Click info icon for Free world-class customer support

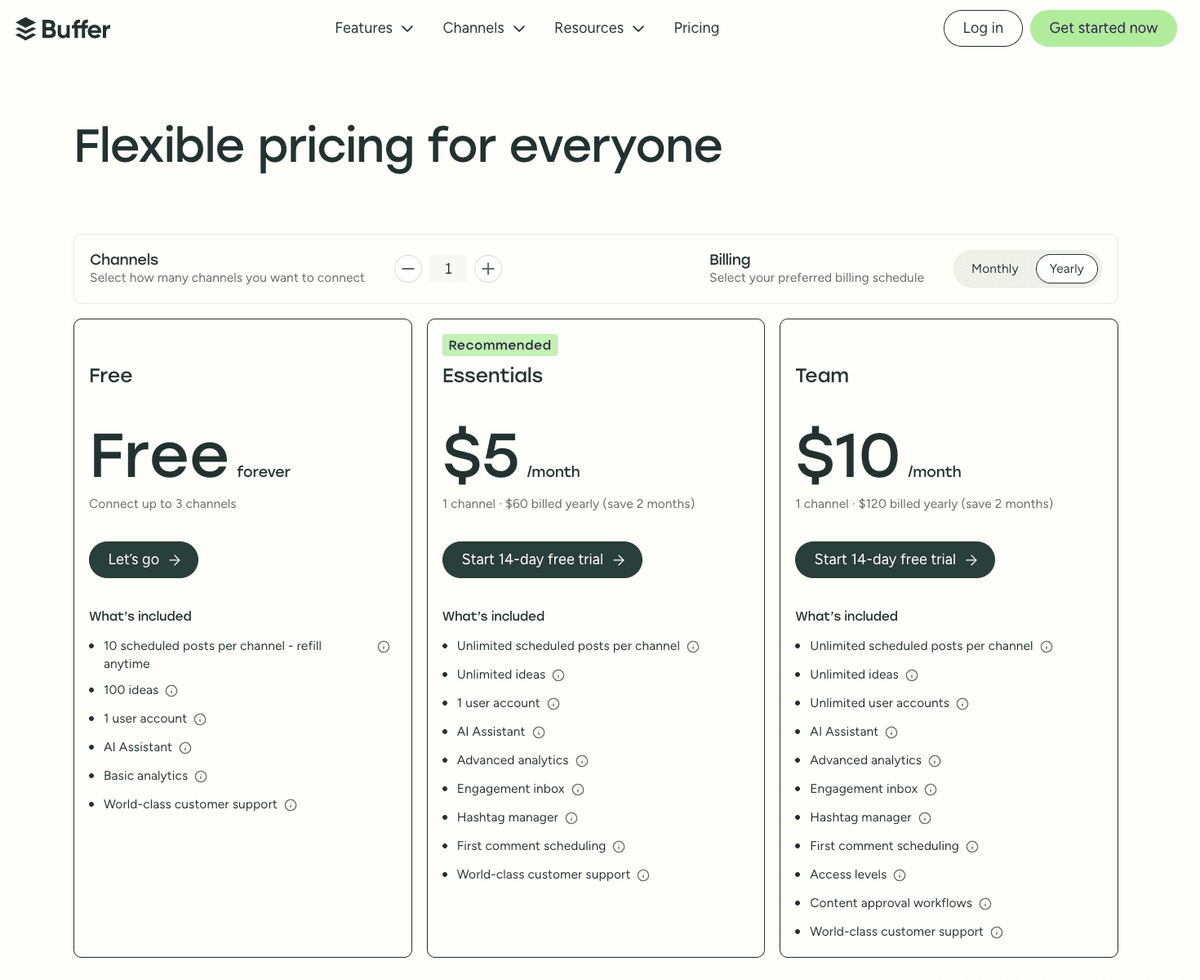(x=290, y=804)
